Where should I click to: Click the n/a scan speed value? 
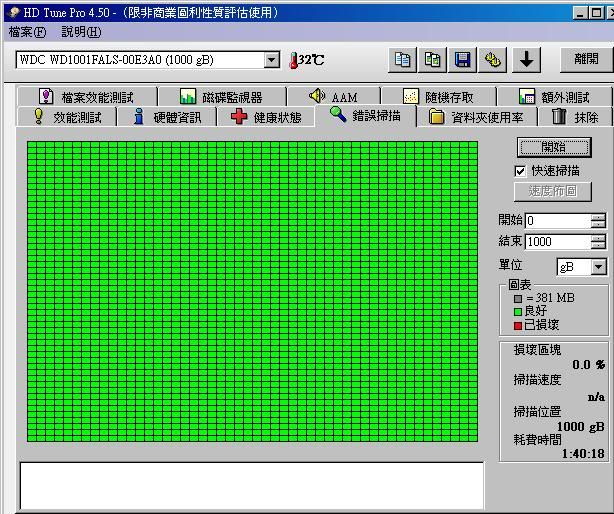click(596, 397)
